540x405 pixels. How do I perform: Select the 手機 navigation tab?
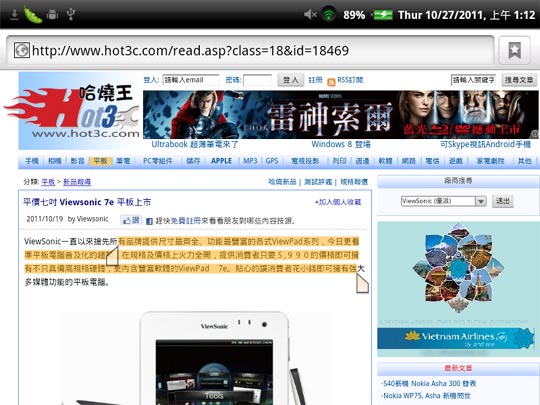(x=32, y=161)
